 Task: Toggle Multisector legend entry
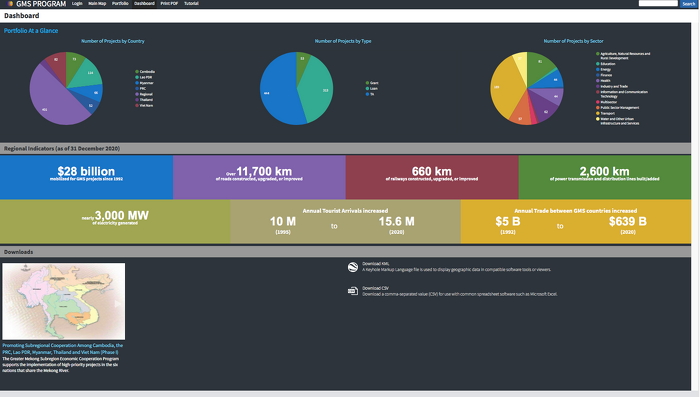[607, 102]
